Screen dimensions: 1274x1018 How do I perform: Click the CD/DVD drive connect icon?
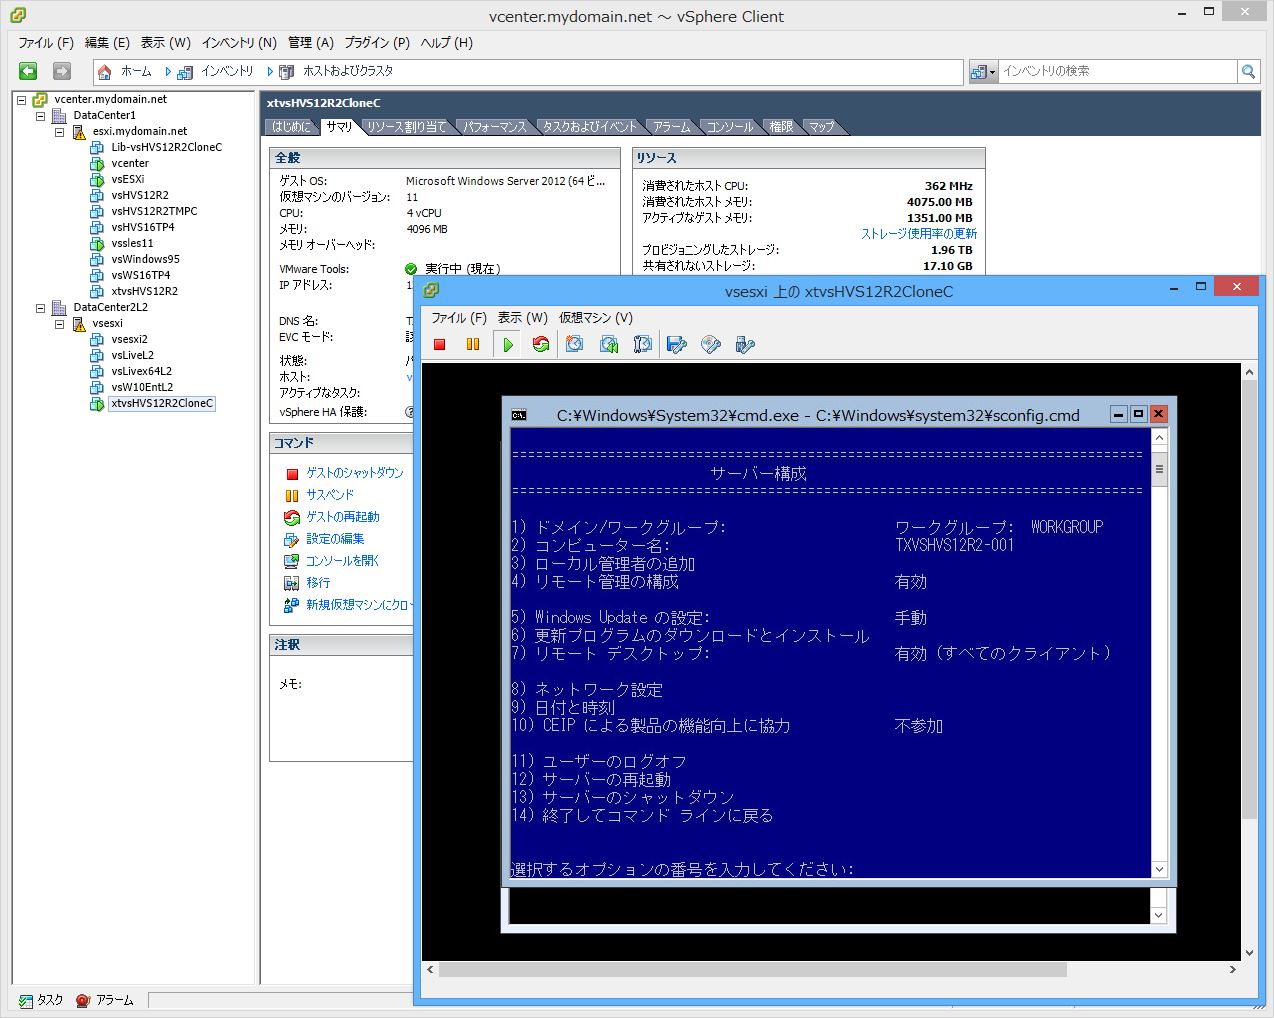(711, 344)
